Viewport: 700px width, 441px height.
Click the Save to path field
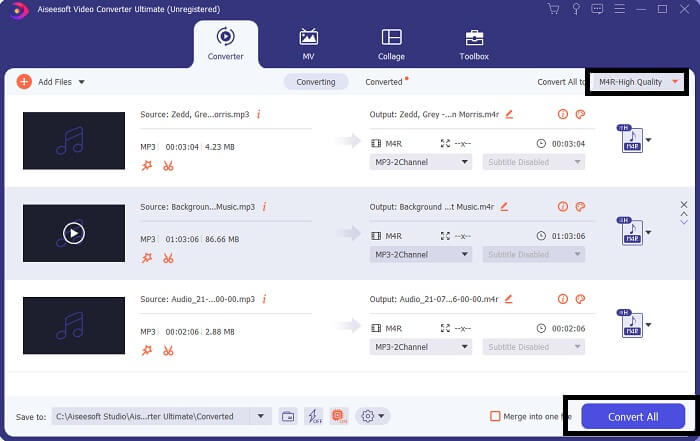153,416
